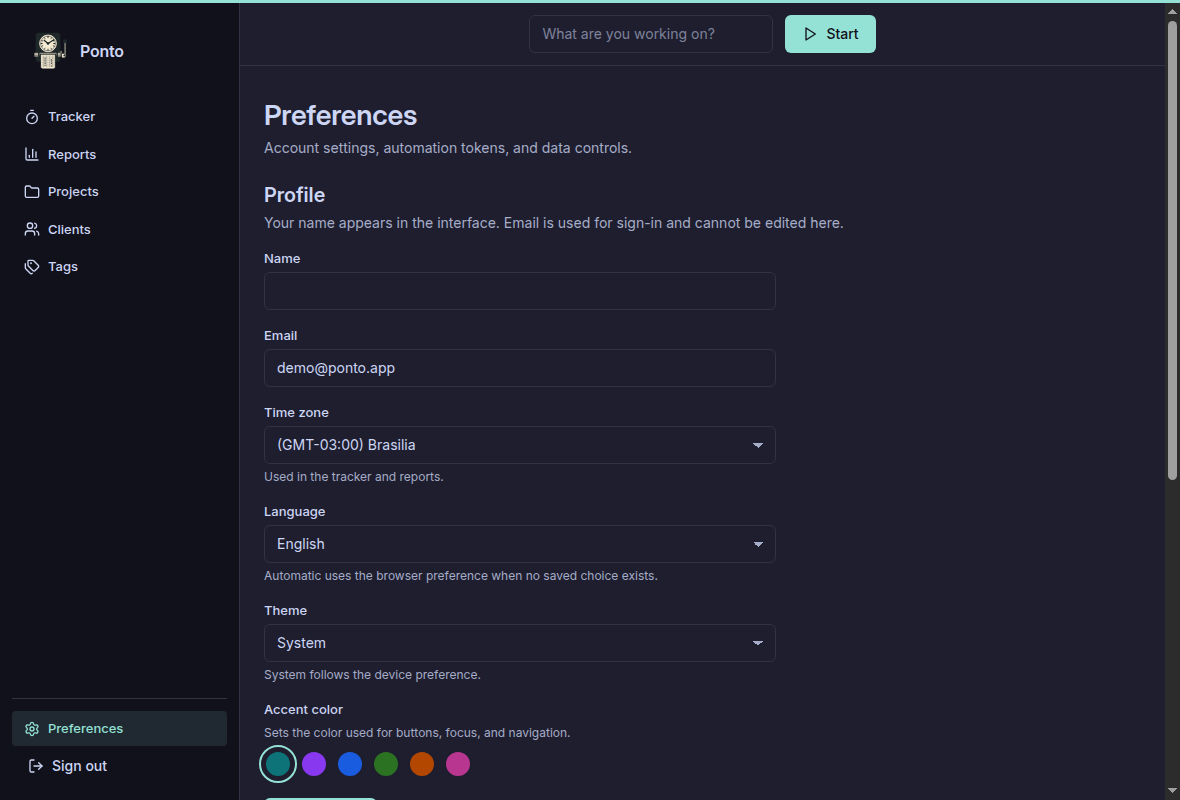Click the Ponto app name
This screenshot has height=800, width=1180.
[x=102, y=51]
